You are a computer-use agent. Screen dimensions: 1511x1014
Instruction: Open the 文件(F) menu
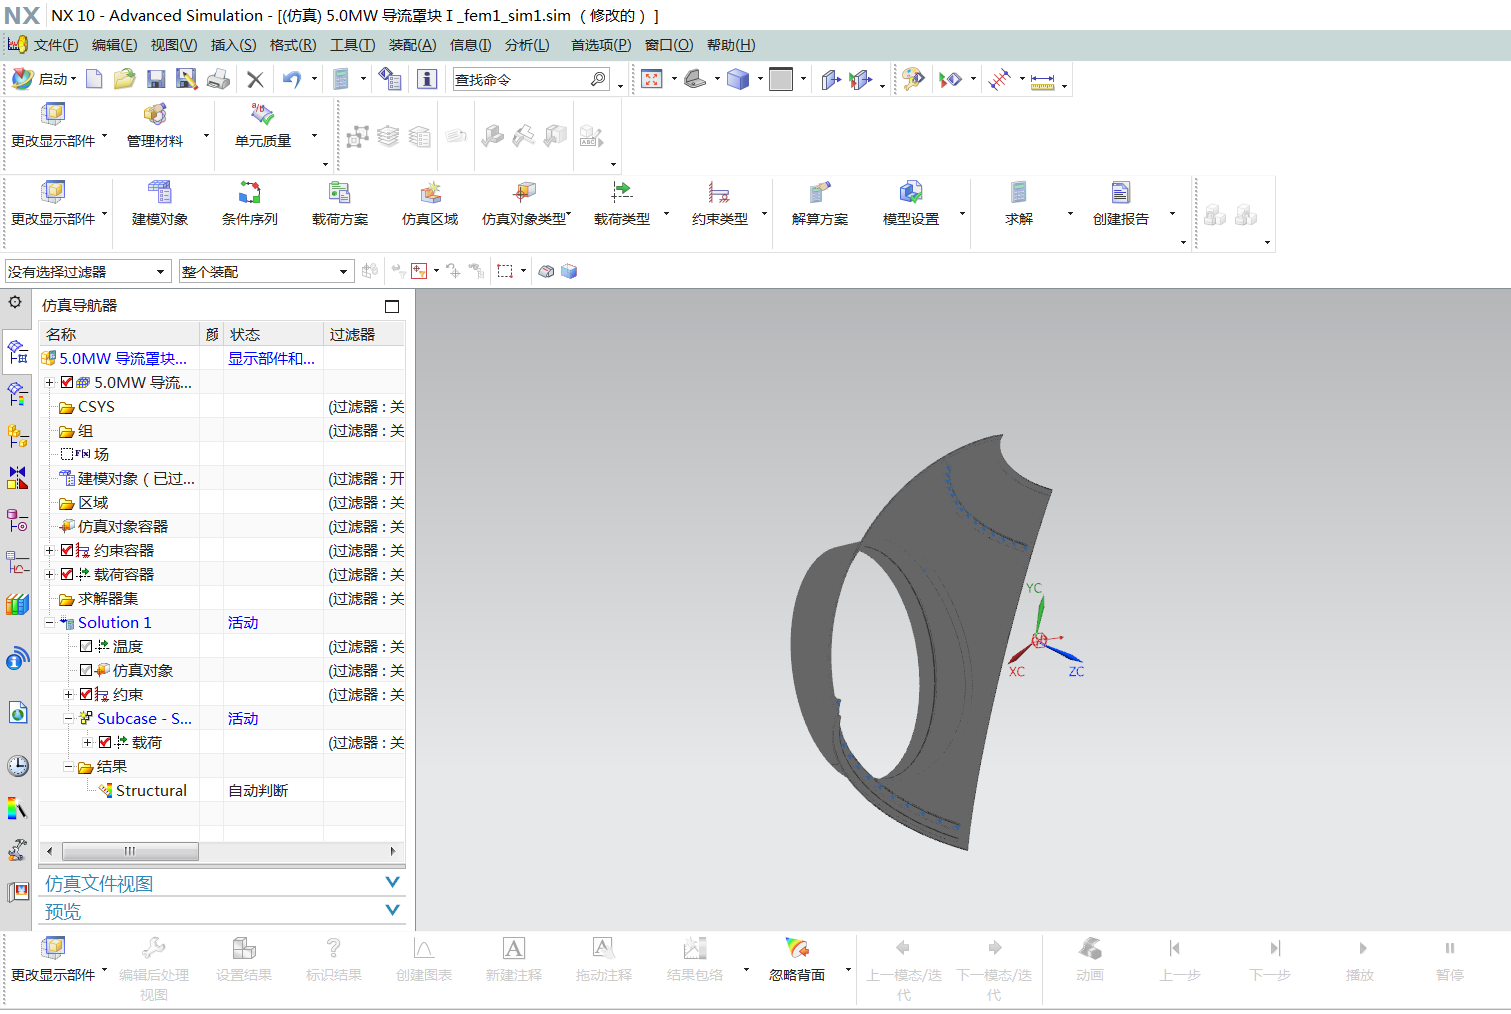pyautogui.click(x=55, y=45)
